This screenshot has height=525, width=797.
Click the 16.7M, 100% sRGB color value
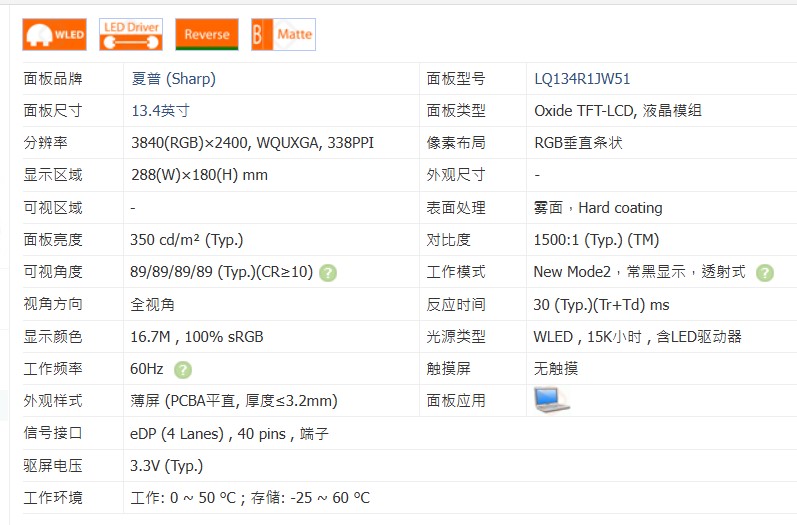[196, 337]
